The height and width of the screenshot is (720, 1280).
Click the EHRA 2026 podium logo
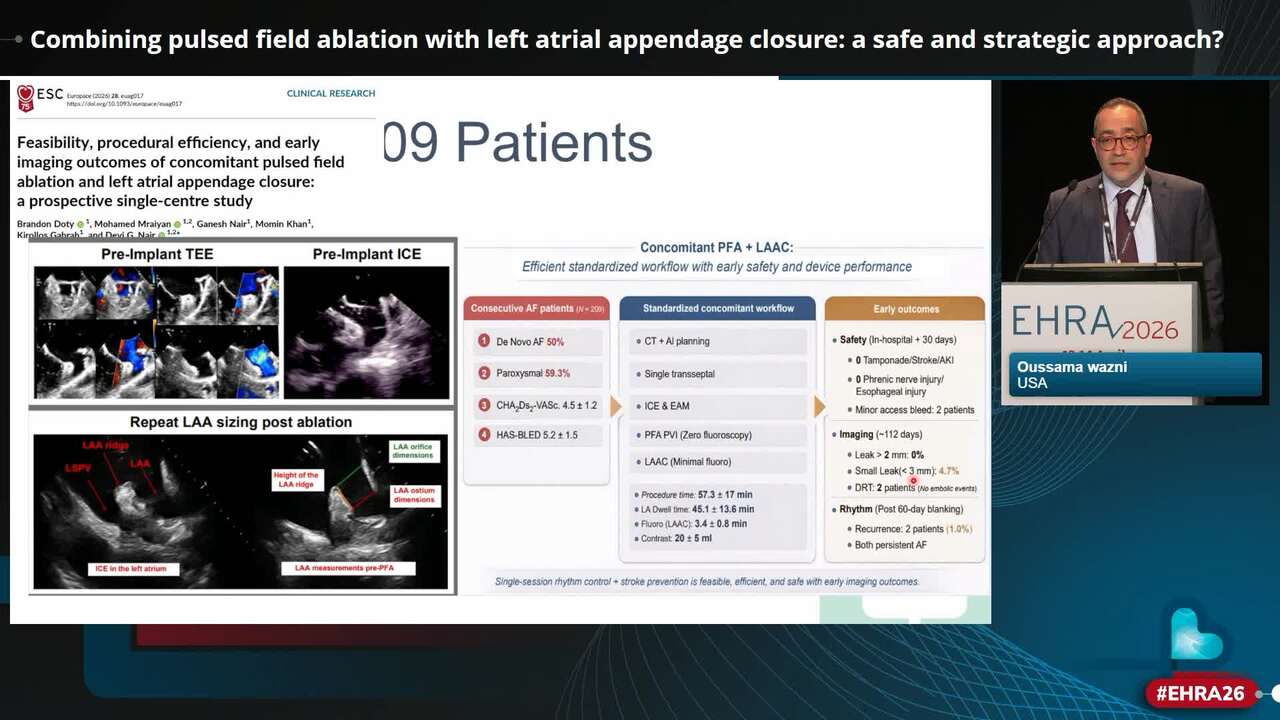[1096, 323]
